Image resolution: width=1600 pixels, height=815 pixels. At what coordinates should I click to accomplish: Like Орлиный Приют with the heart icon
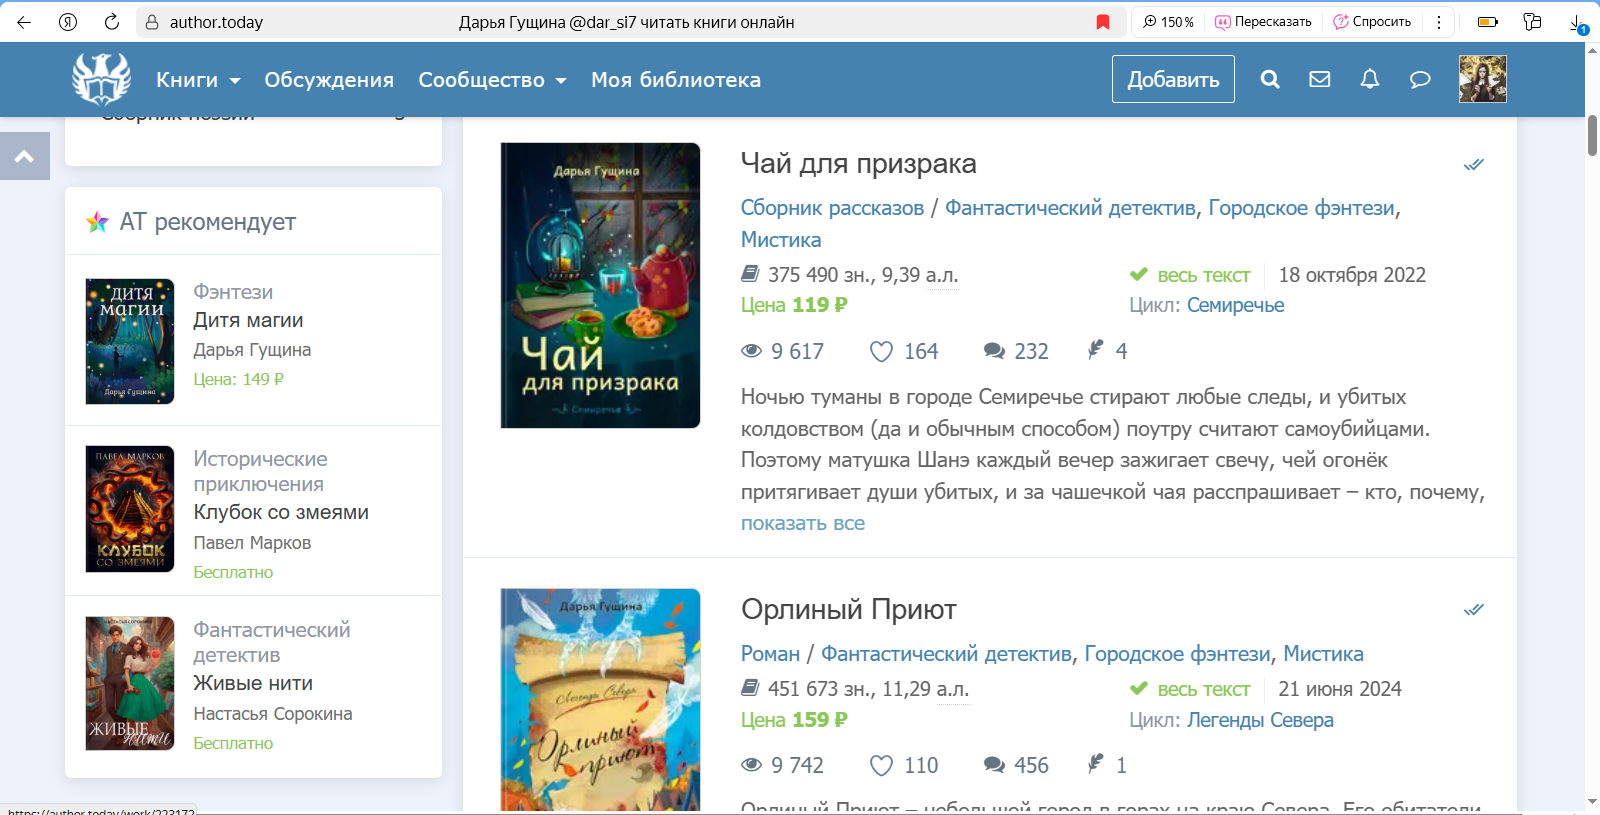[881, 765]
